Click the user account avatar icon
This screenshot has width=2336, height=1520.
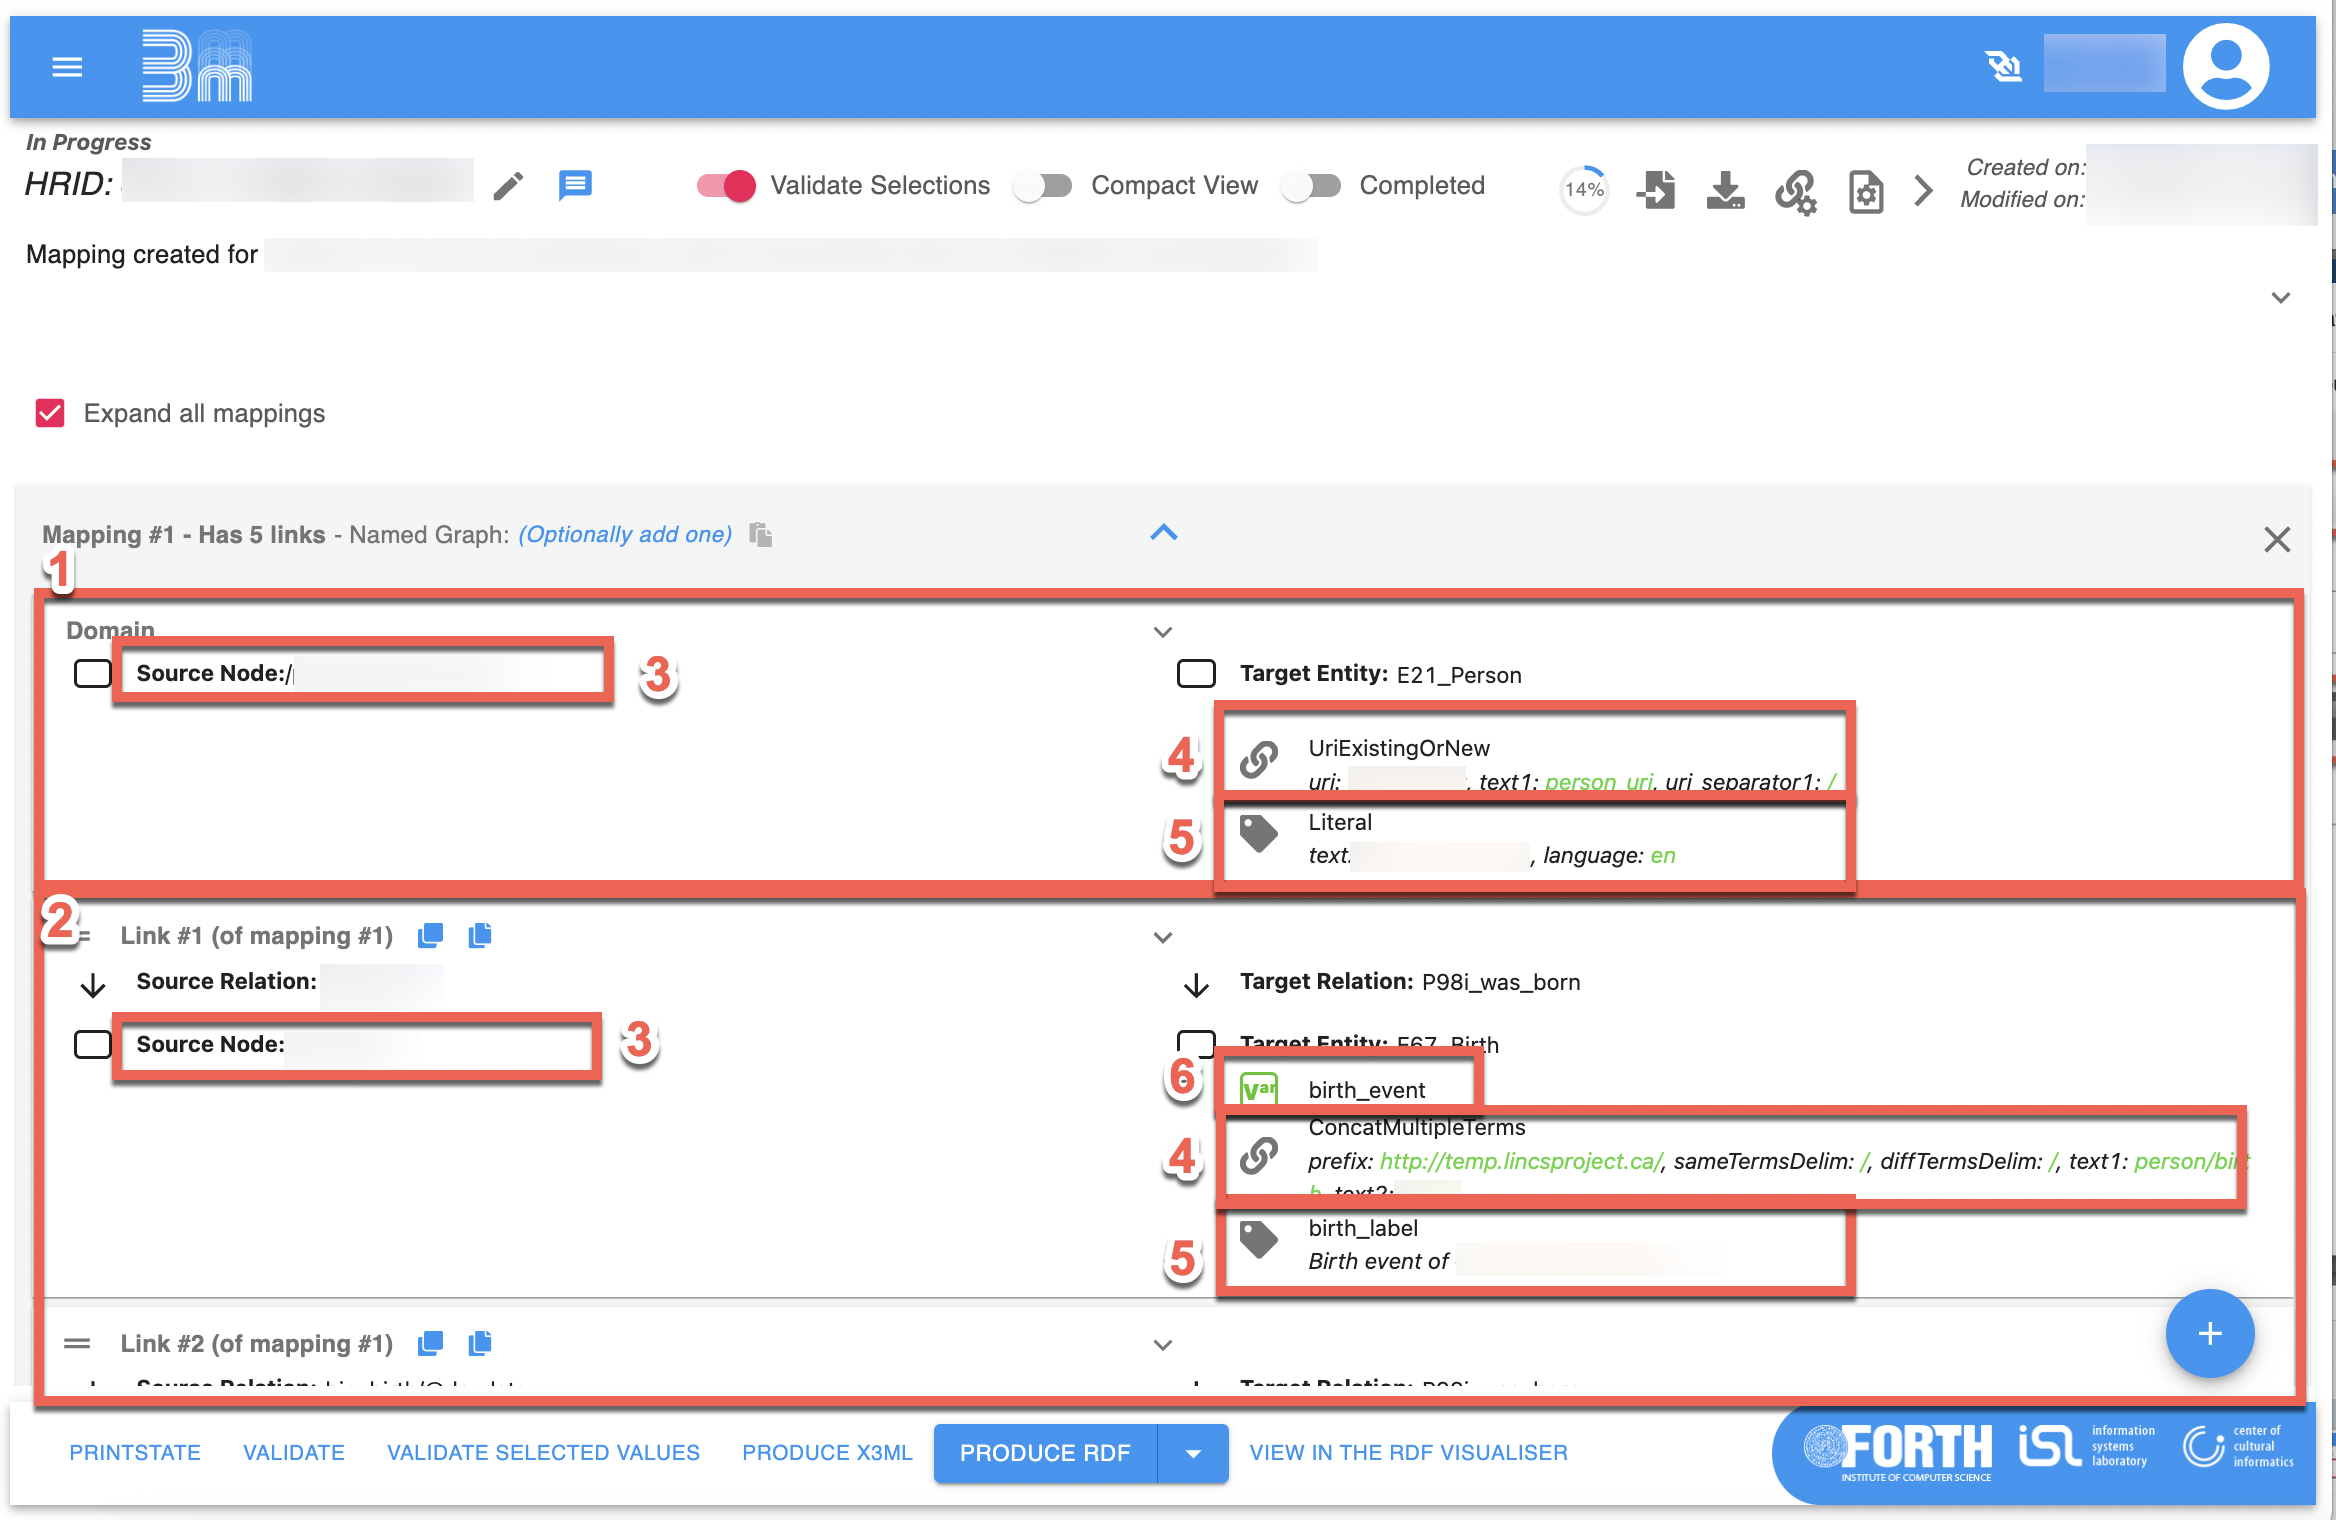[x=2225, y=66]
